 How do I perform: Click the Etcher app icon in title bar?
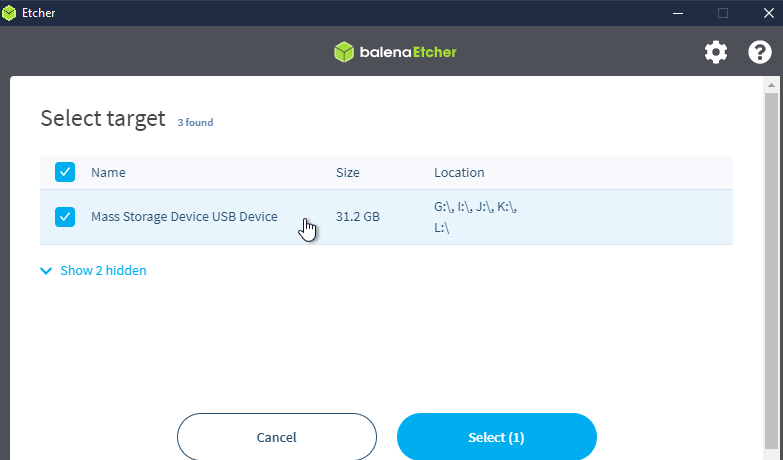pos(9,13)
